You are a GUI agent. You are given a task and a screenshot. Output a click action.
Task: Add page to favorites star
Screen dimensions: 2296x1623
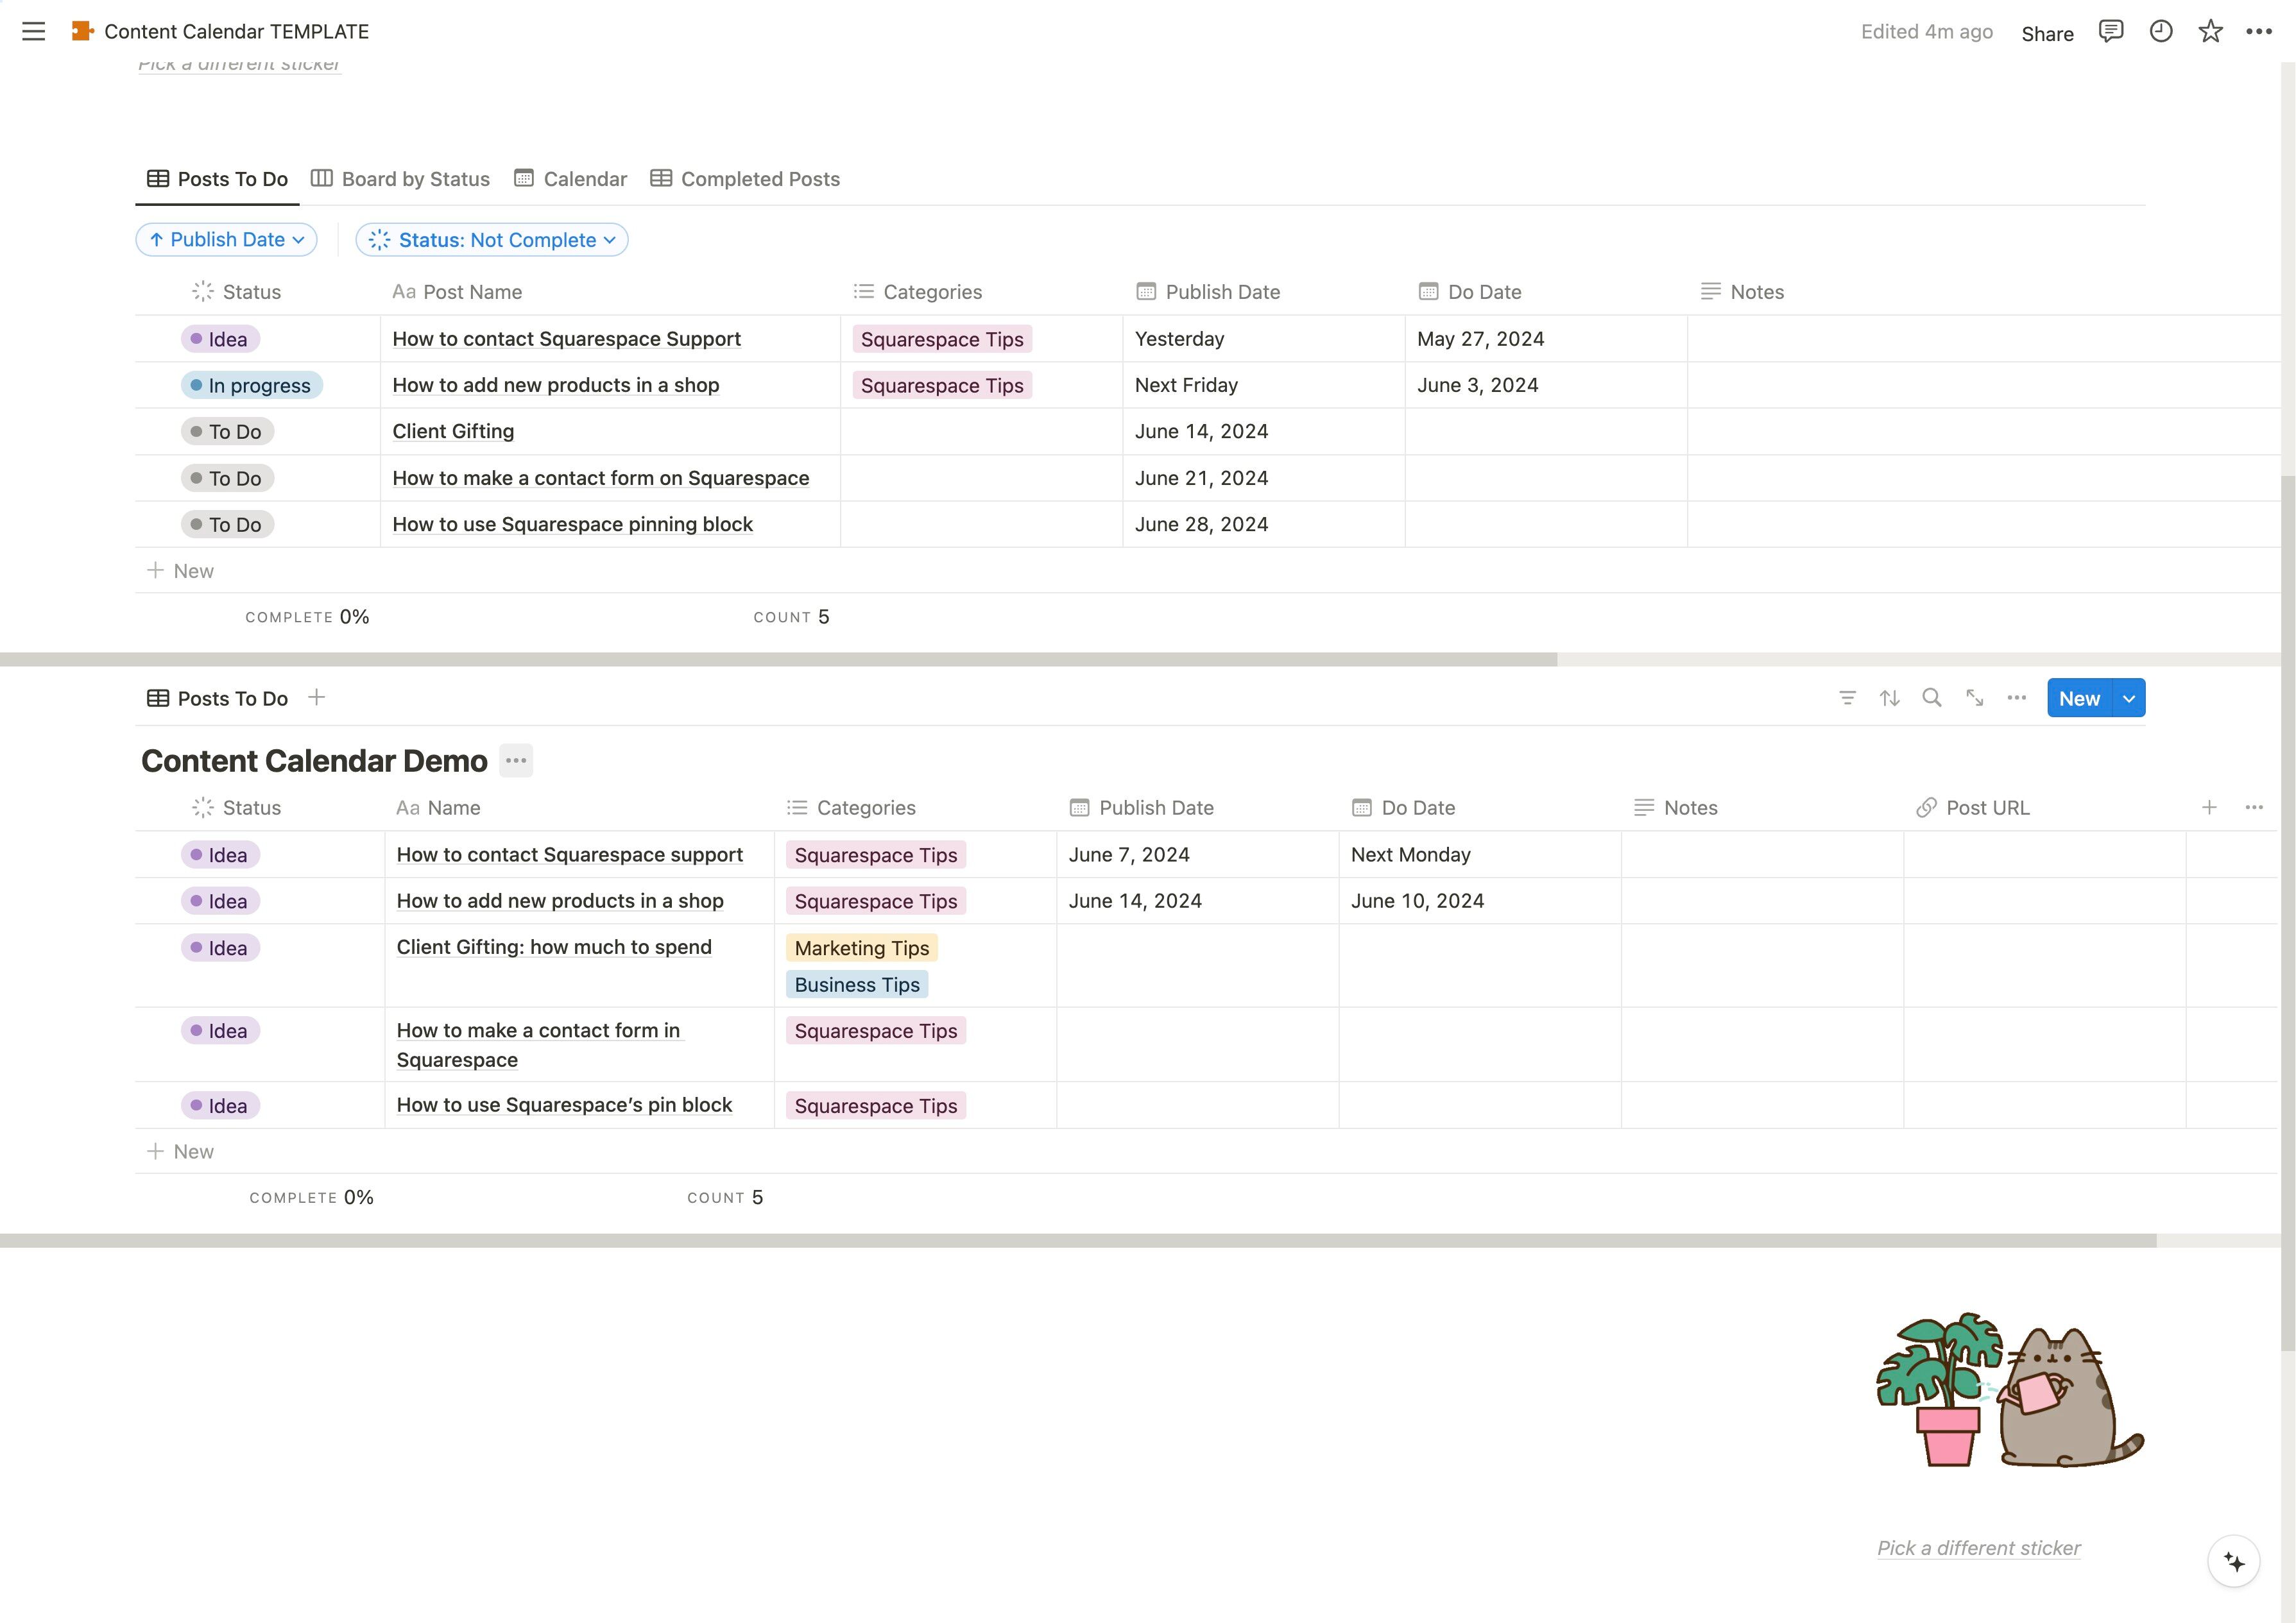[x=2210, y=31]
